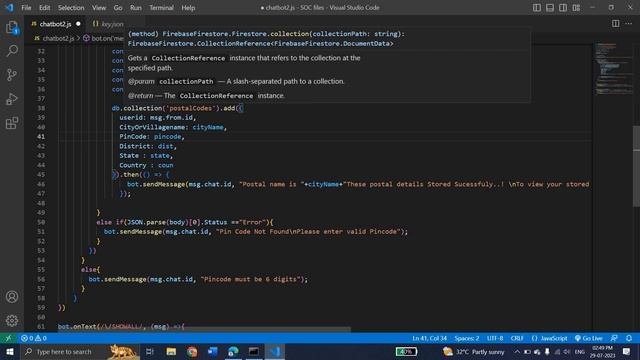Click the VS Code logo in title bar
640x360 pixels.
pyautogui.click(x=9, y=7)
